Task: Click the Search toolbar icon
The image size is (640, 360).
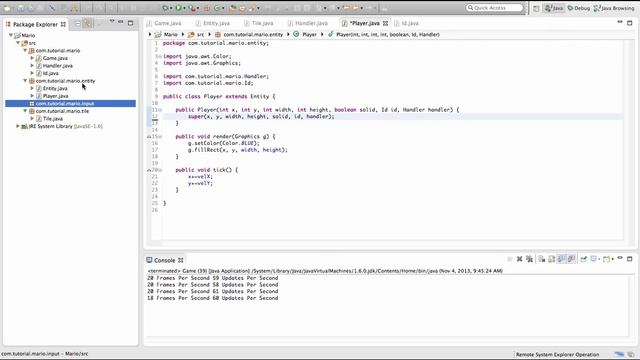Action: coord(253,8)
